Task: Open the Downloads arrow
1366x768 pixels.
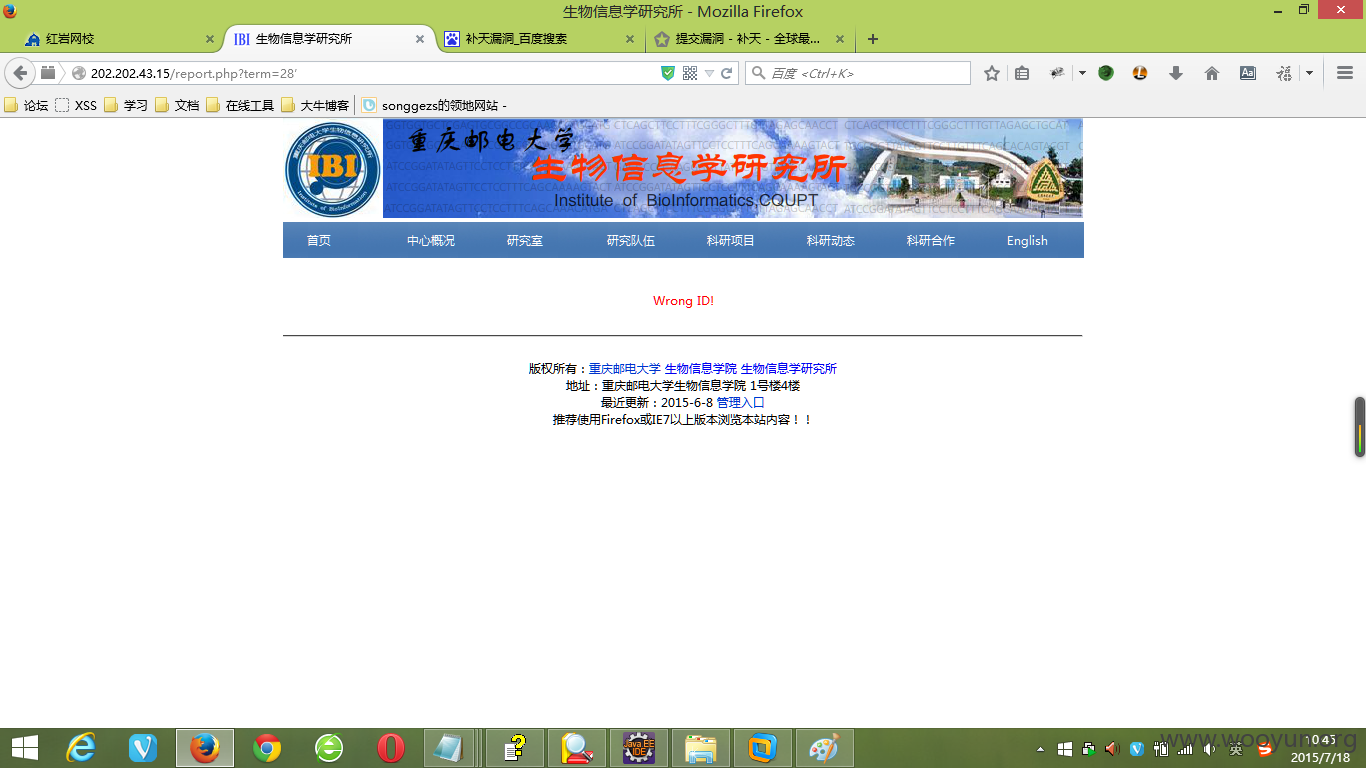Action: click(1176, 73)
